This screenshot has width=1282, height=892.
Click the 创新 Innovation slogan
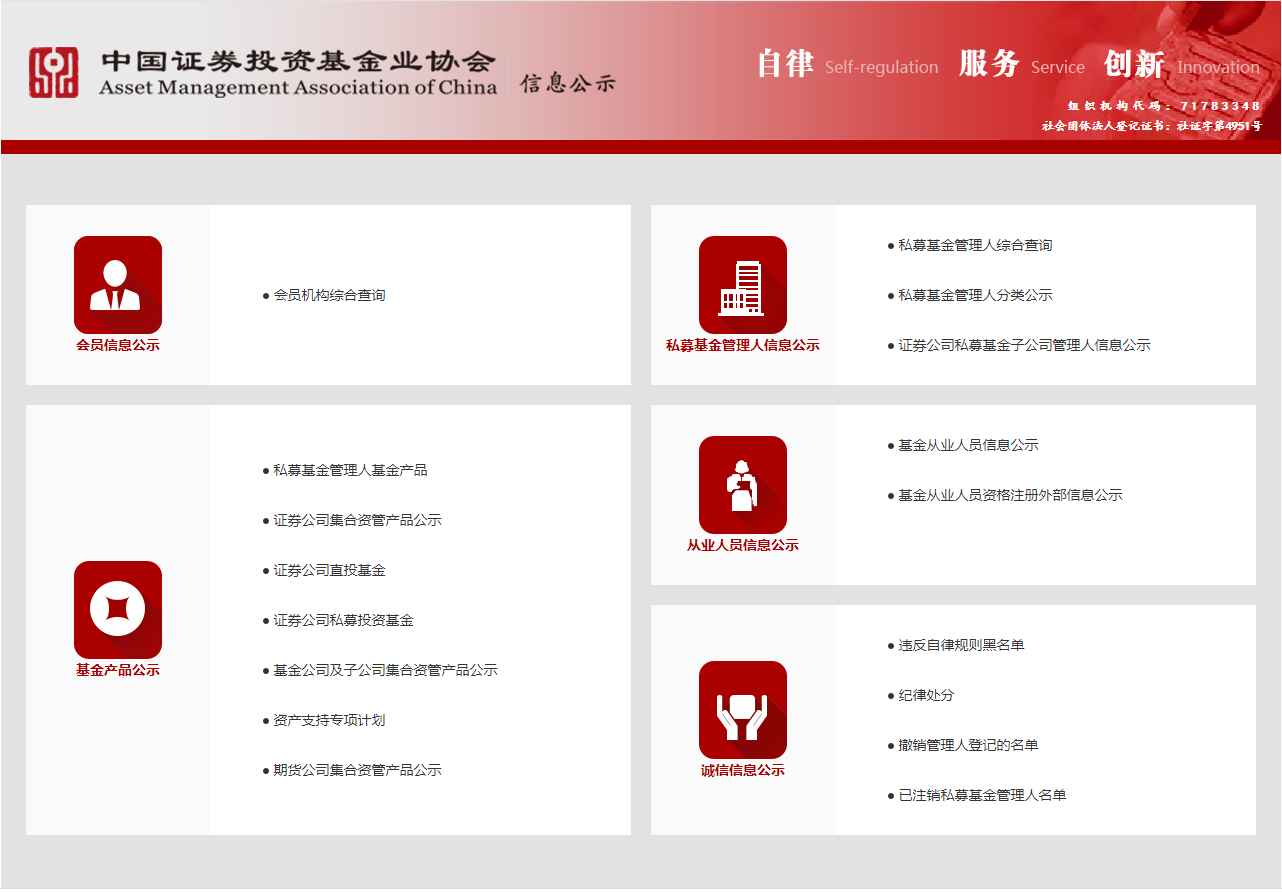[x=1182, y=65]
